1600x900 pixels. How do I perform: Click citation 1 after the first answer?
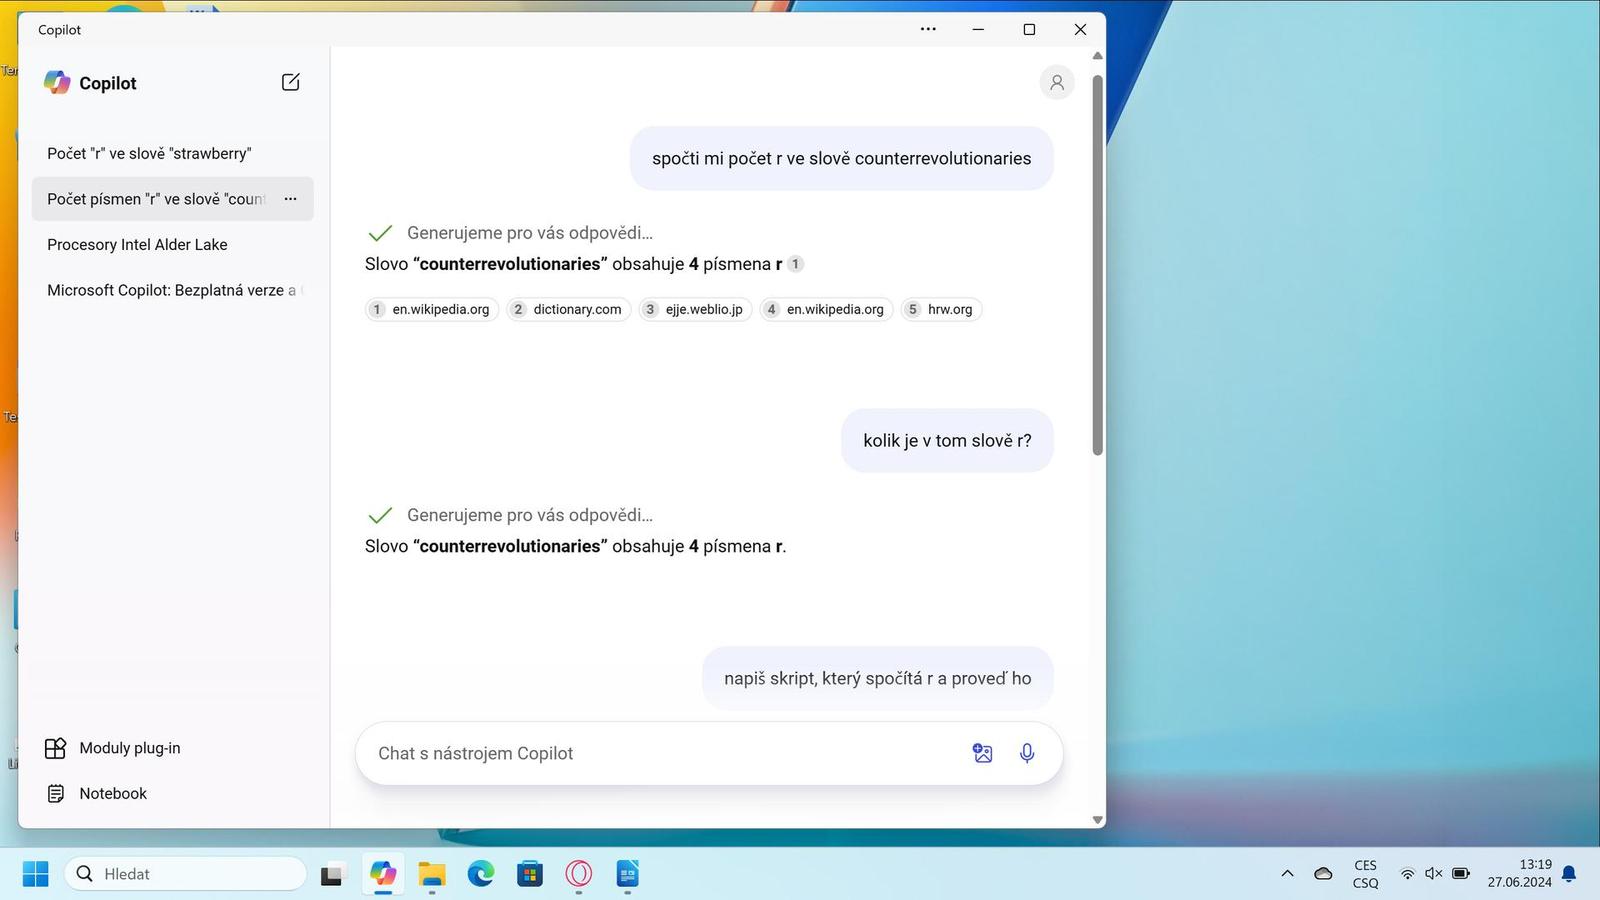point(795,264)
